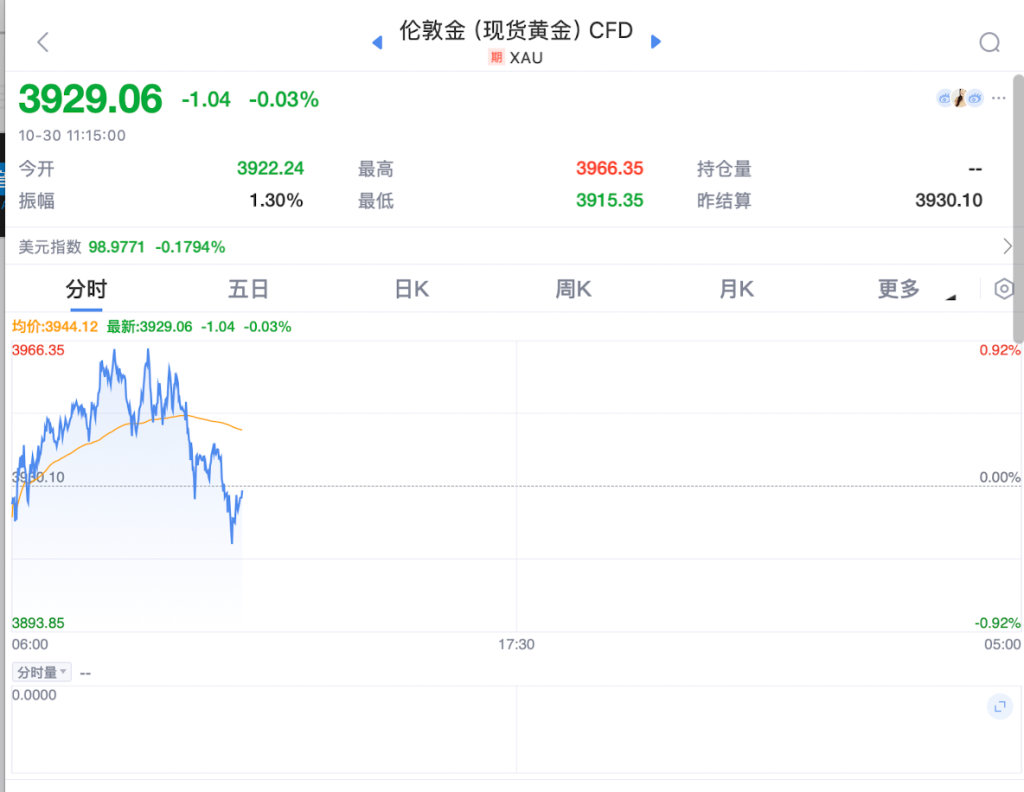This screenshot has width=1024, height=792.
Task: Open the 周K chart tab
Action: (574, 290)
